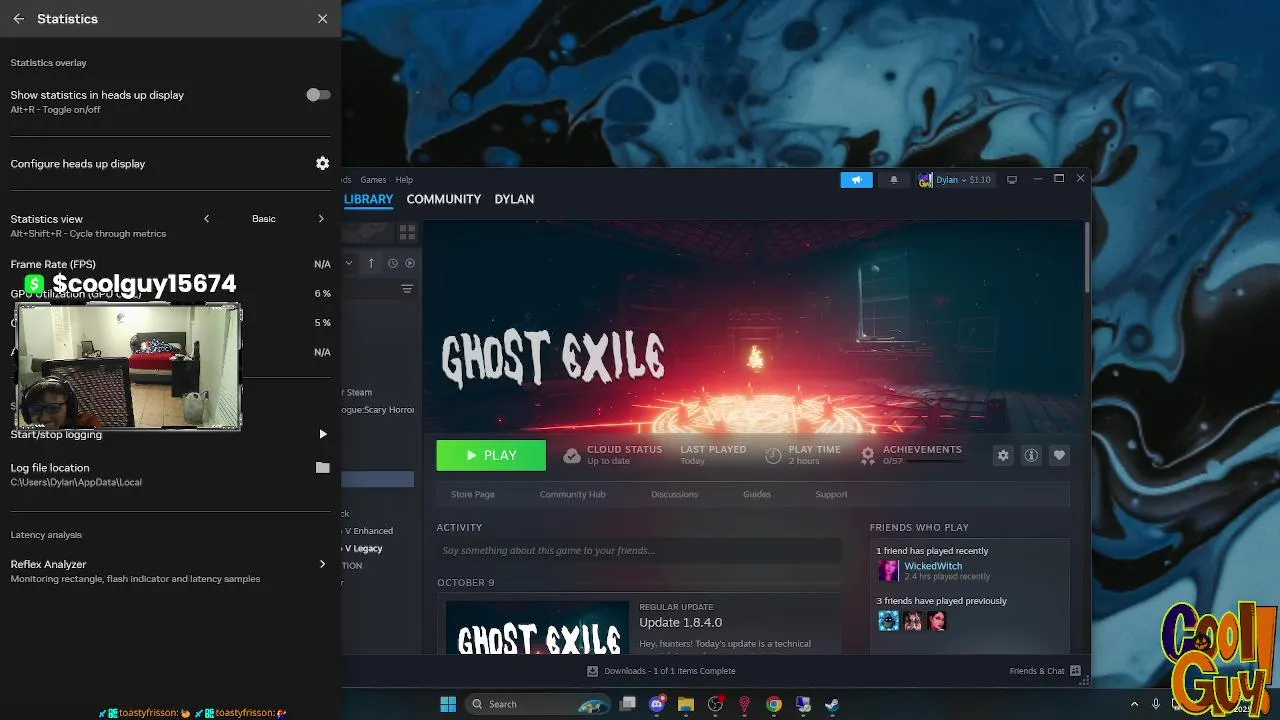This screenshot has width=1280, height=720.
Task: Open Downloads status at bottom of Steam
Action: (x=661, y=671)
